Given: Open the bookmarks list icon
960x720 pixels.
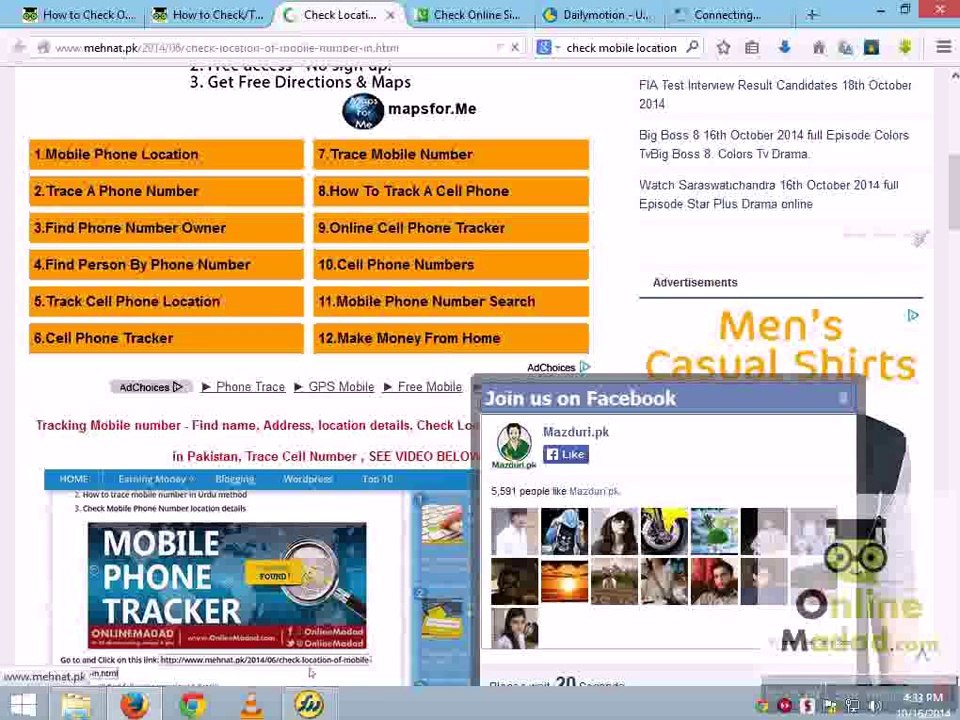Looking at the screenshot, I should tap(752, 47).
